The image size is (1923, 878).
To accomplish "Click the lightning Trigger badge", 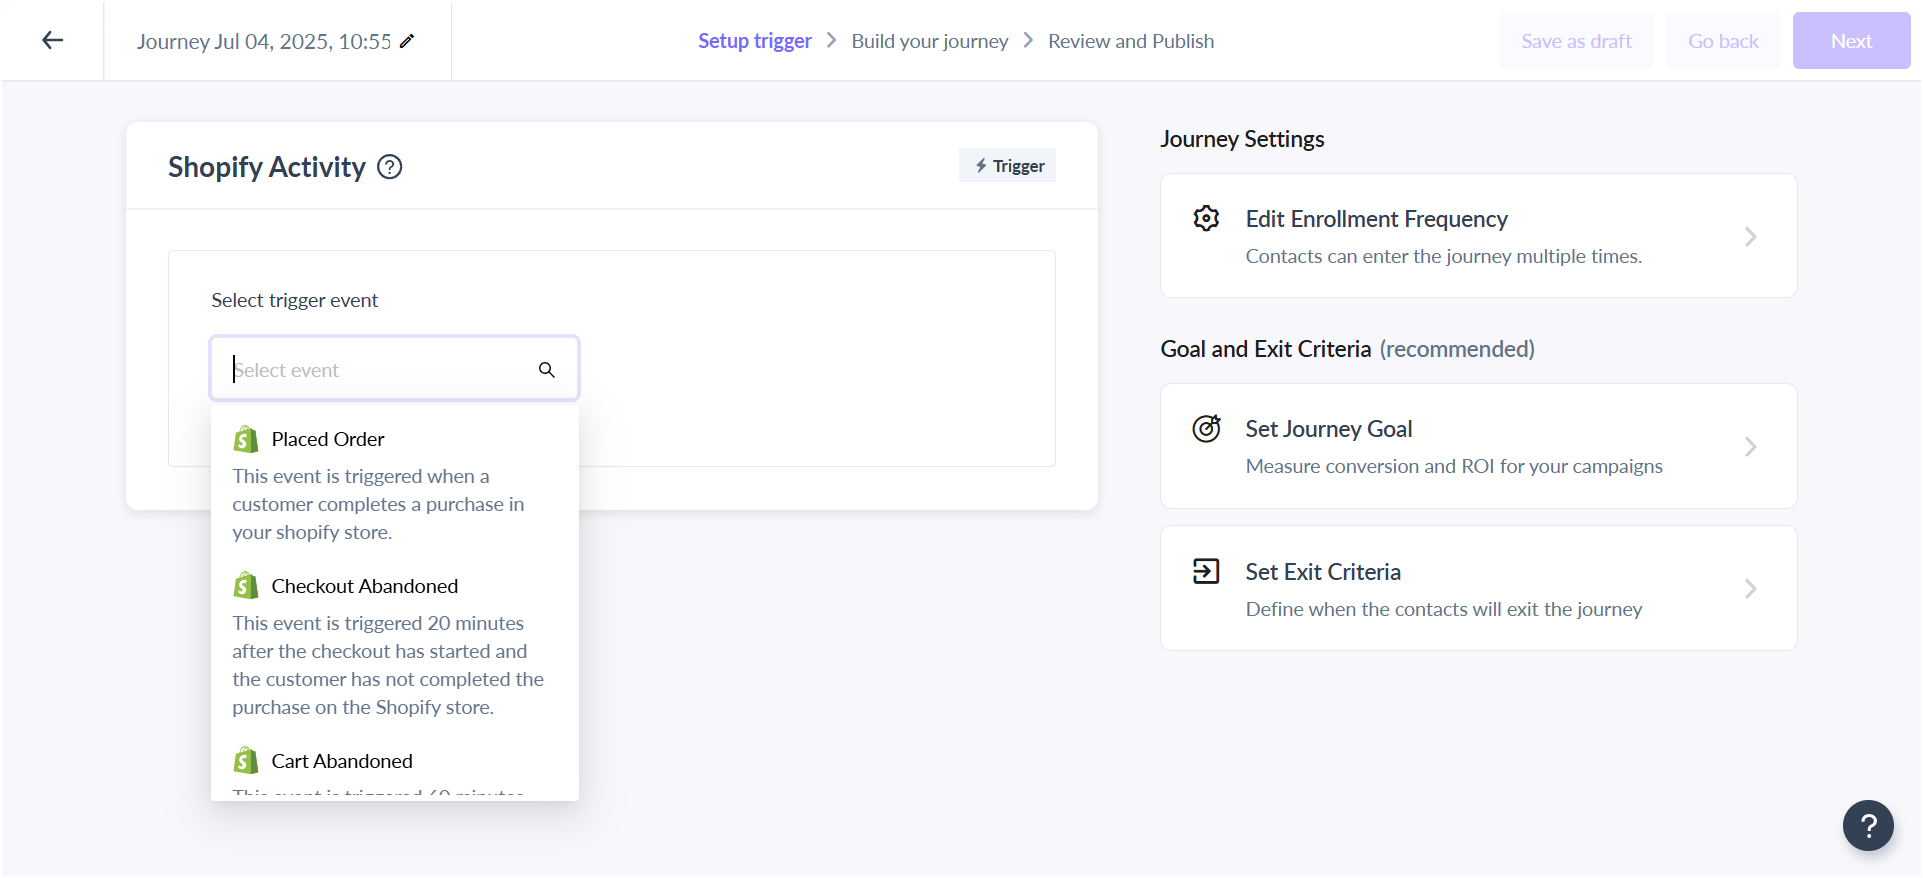I will point(1007,166).
